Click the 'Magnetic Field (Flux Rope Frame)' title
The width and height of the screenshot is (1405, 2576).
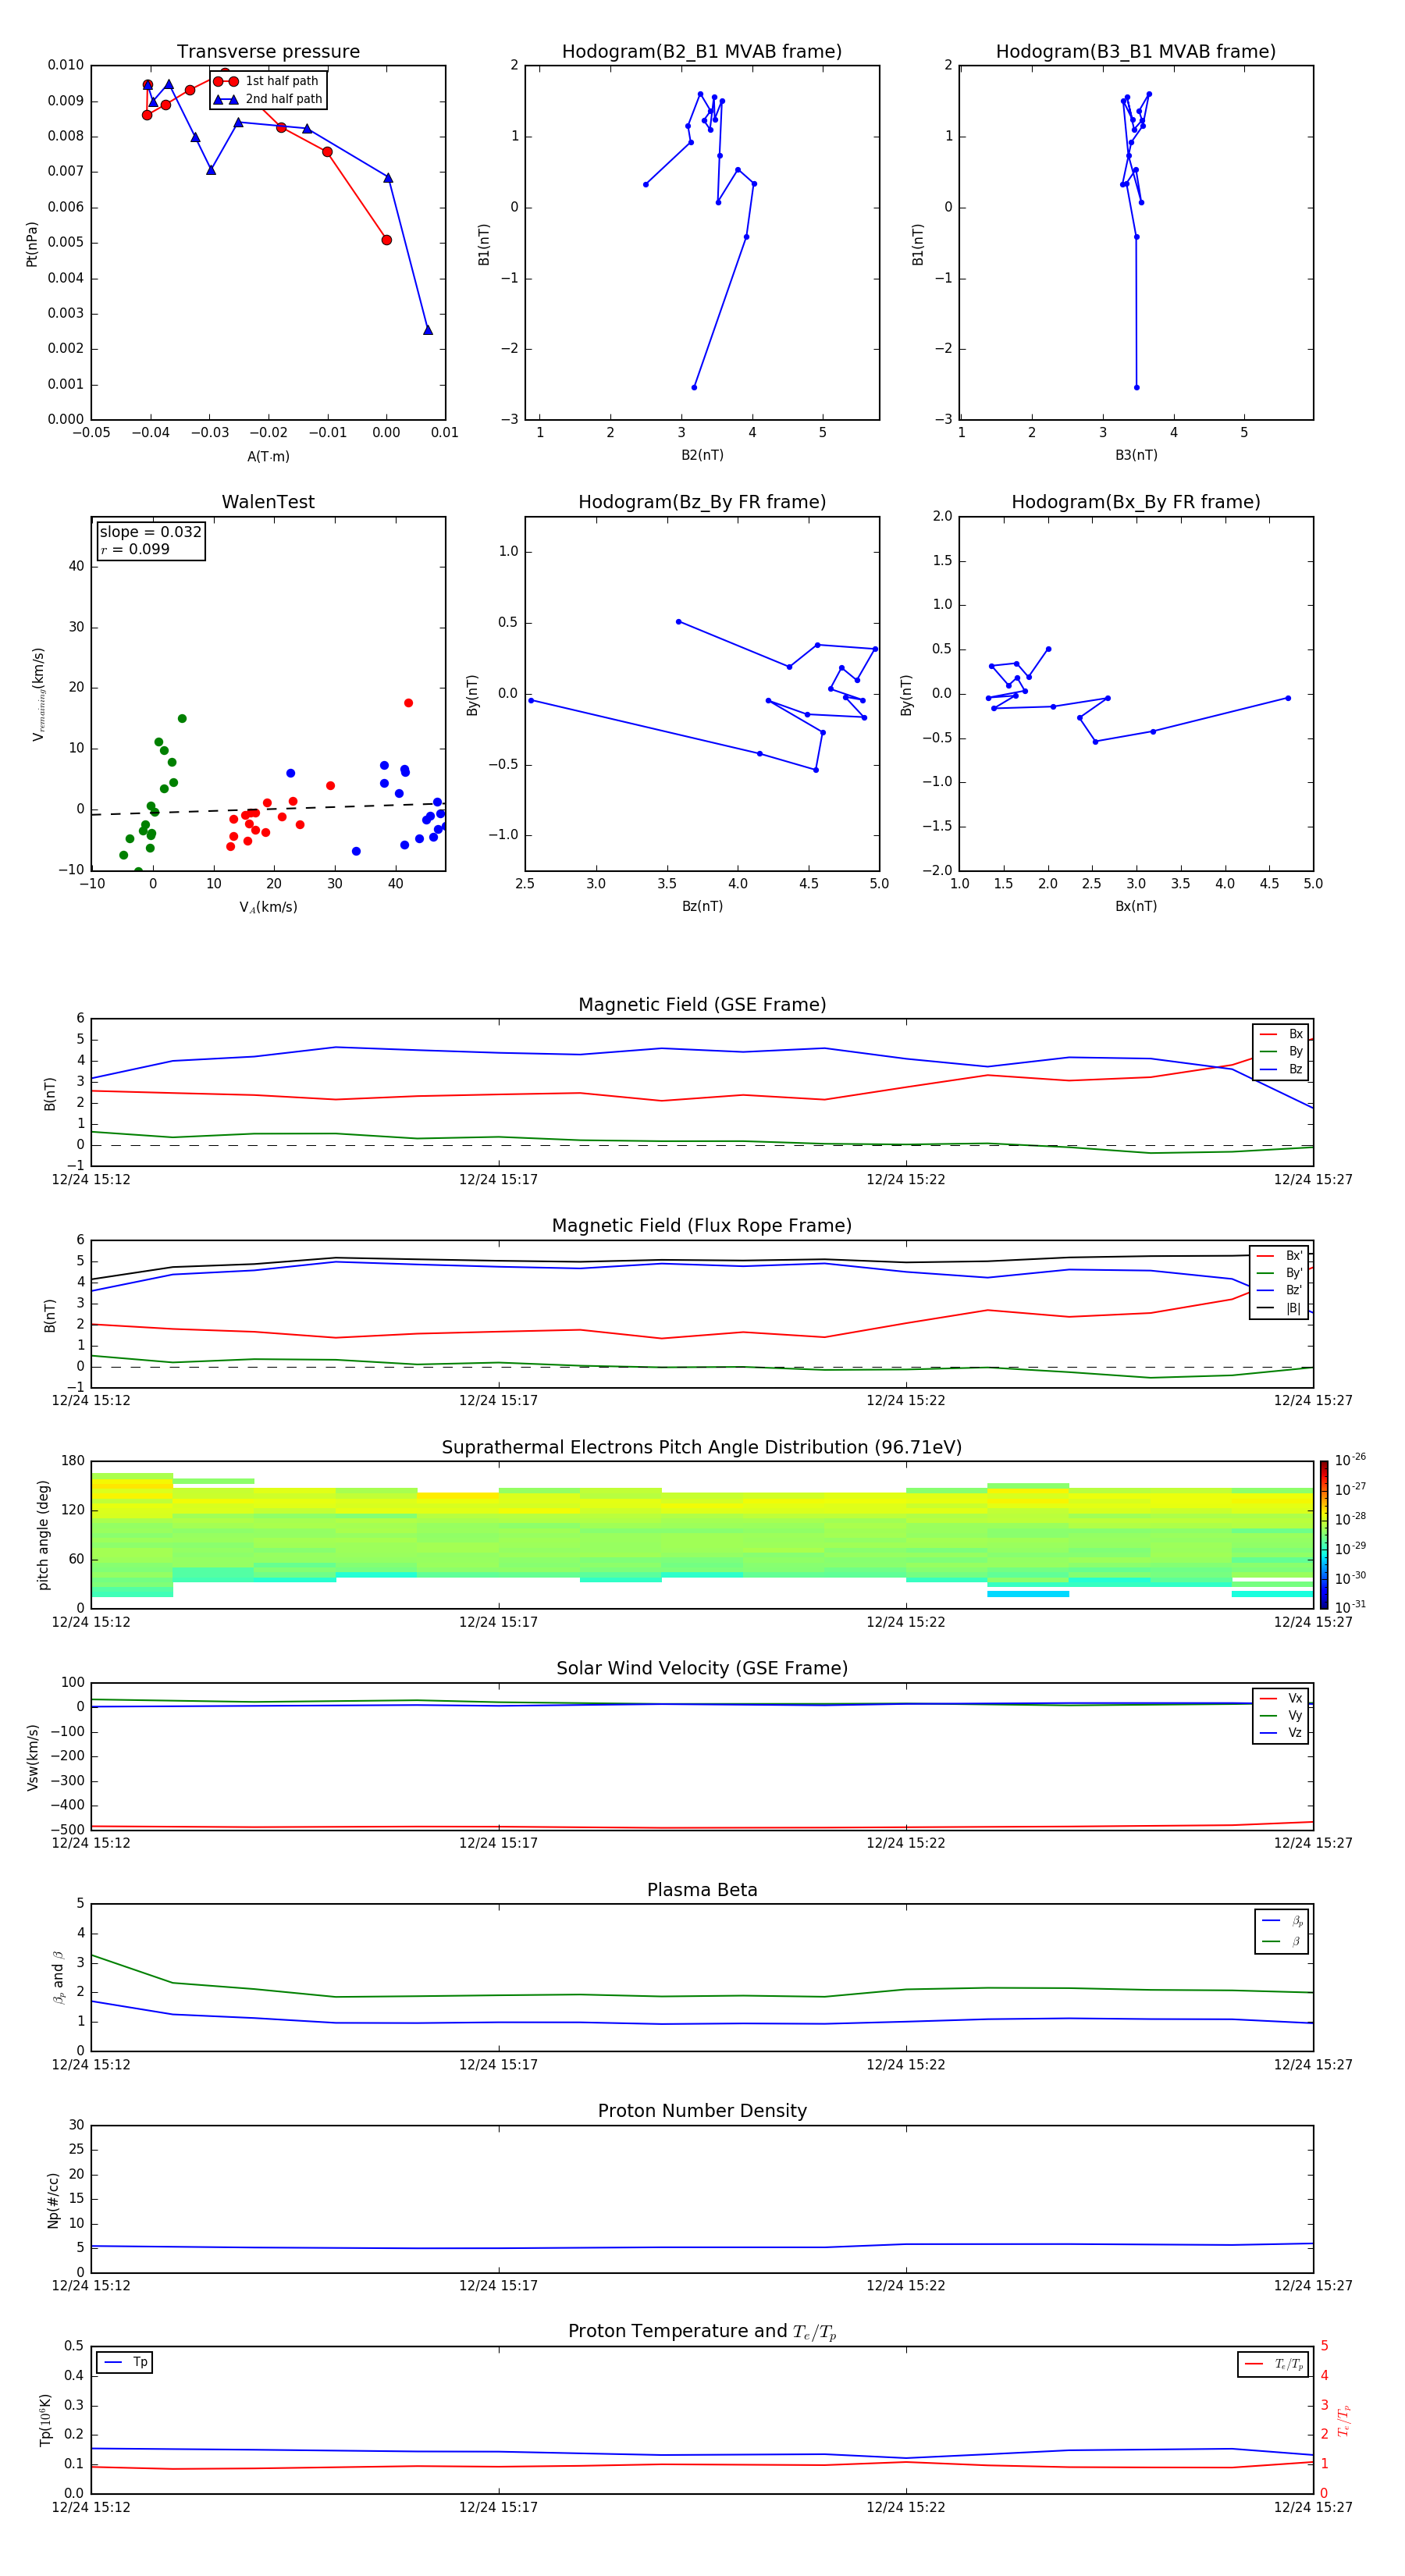pos(702,1226)
